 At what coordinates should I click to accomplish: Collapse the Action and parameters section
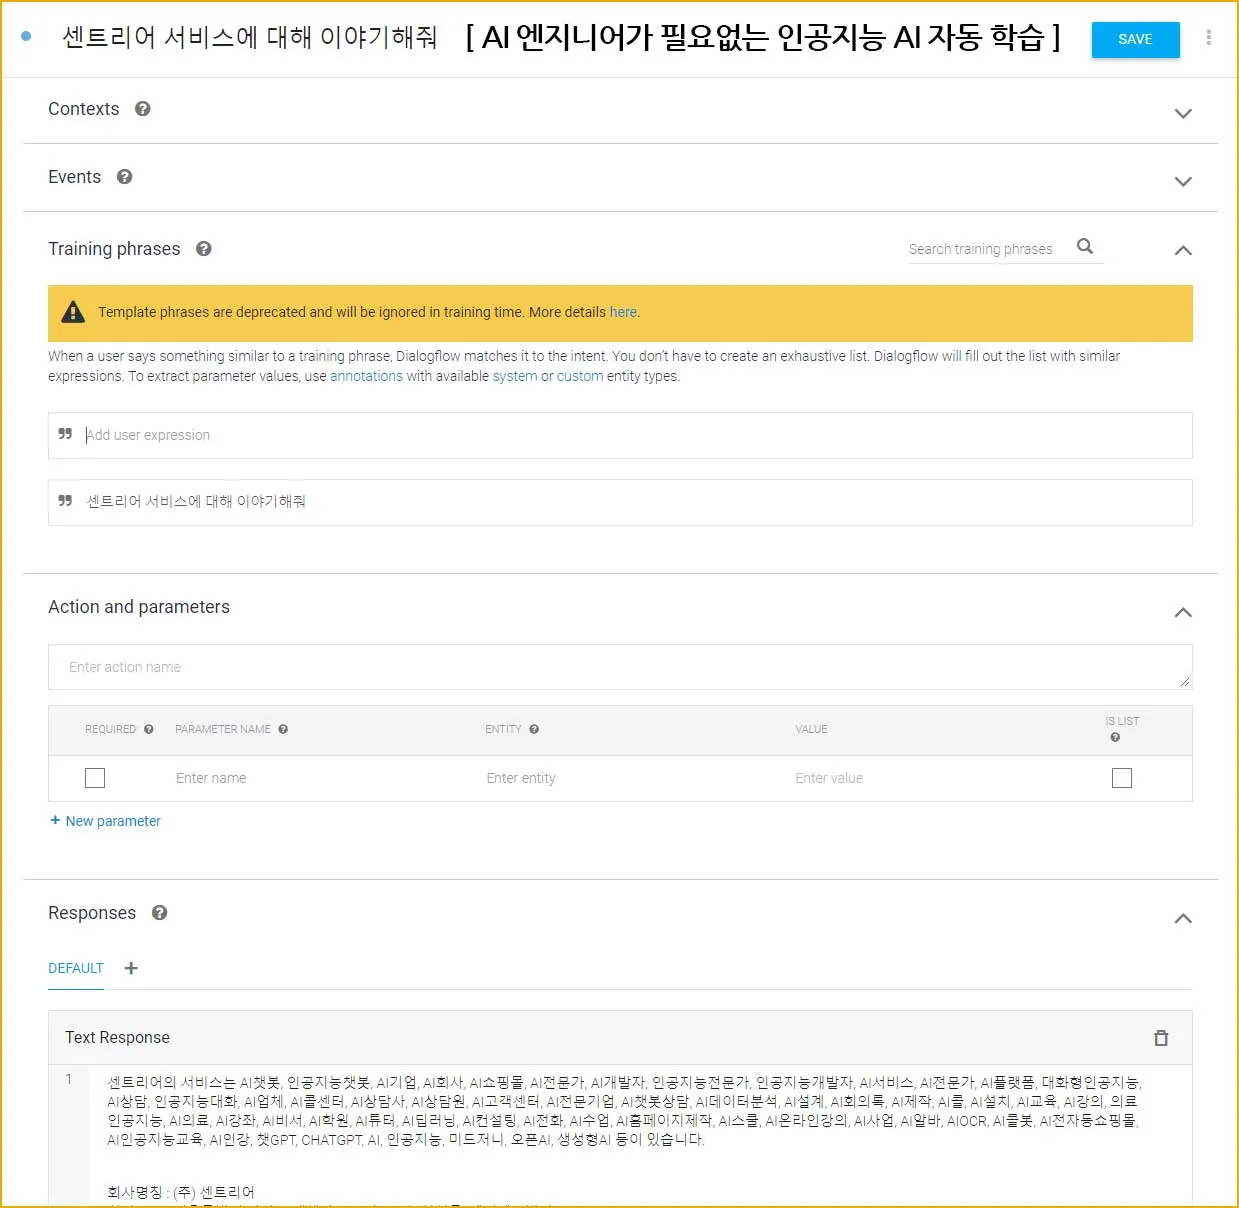tap(1183, 612)
